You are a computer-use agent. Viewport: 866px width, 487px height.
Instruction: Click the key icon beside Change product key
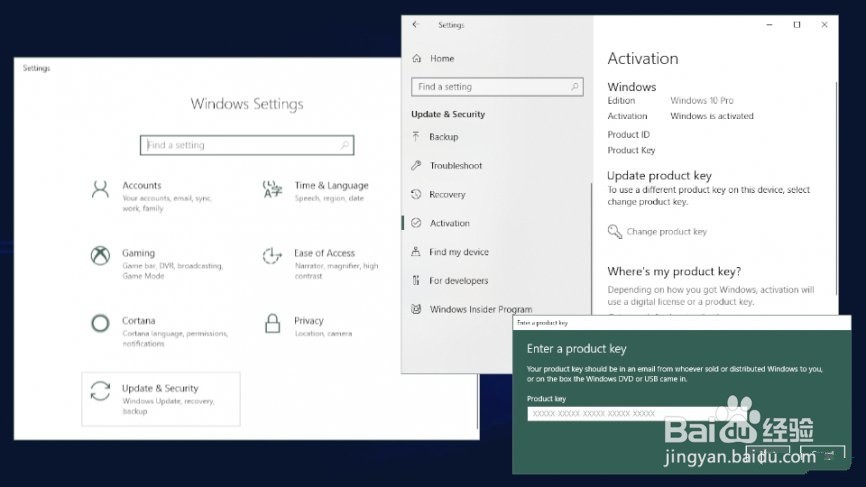(x=615, y=231)
